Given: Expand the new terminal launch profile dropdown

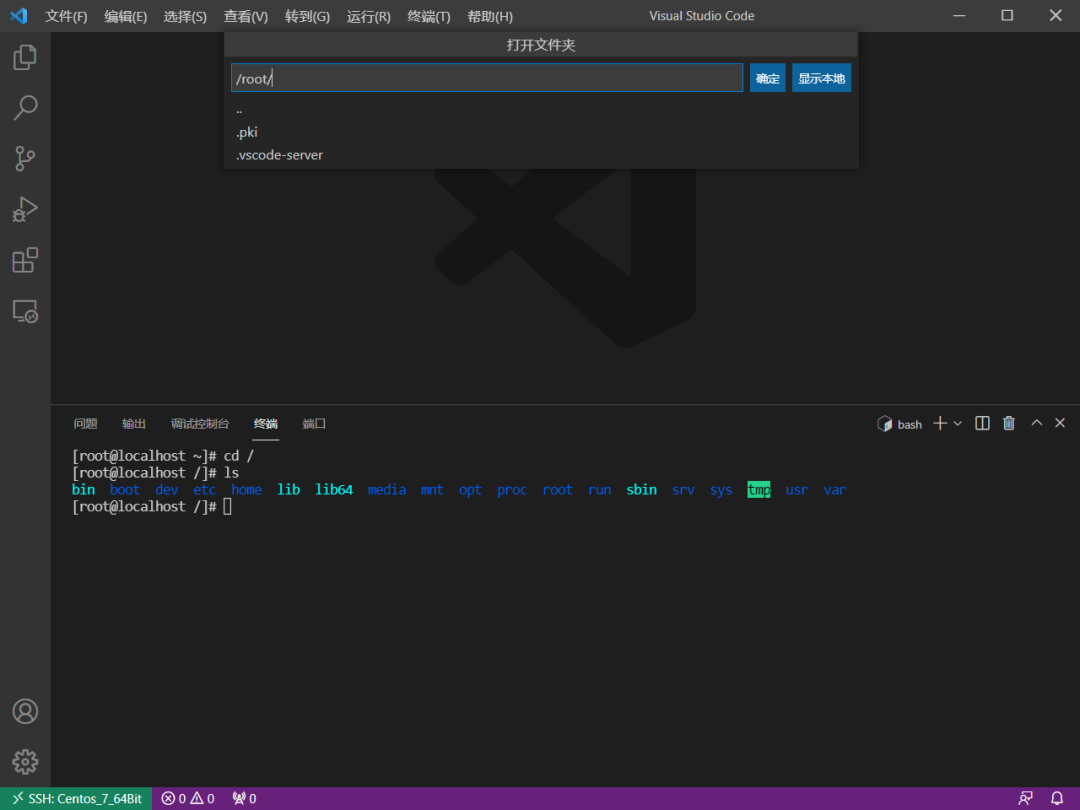Looking at the screenshot, I should tap(958, 424).
